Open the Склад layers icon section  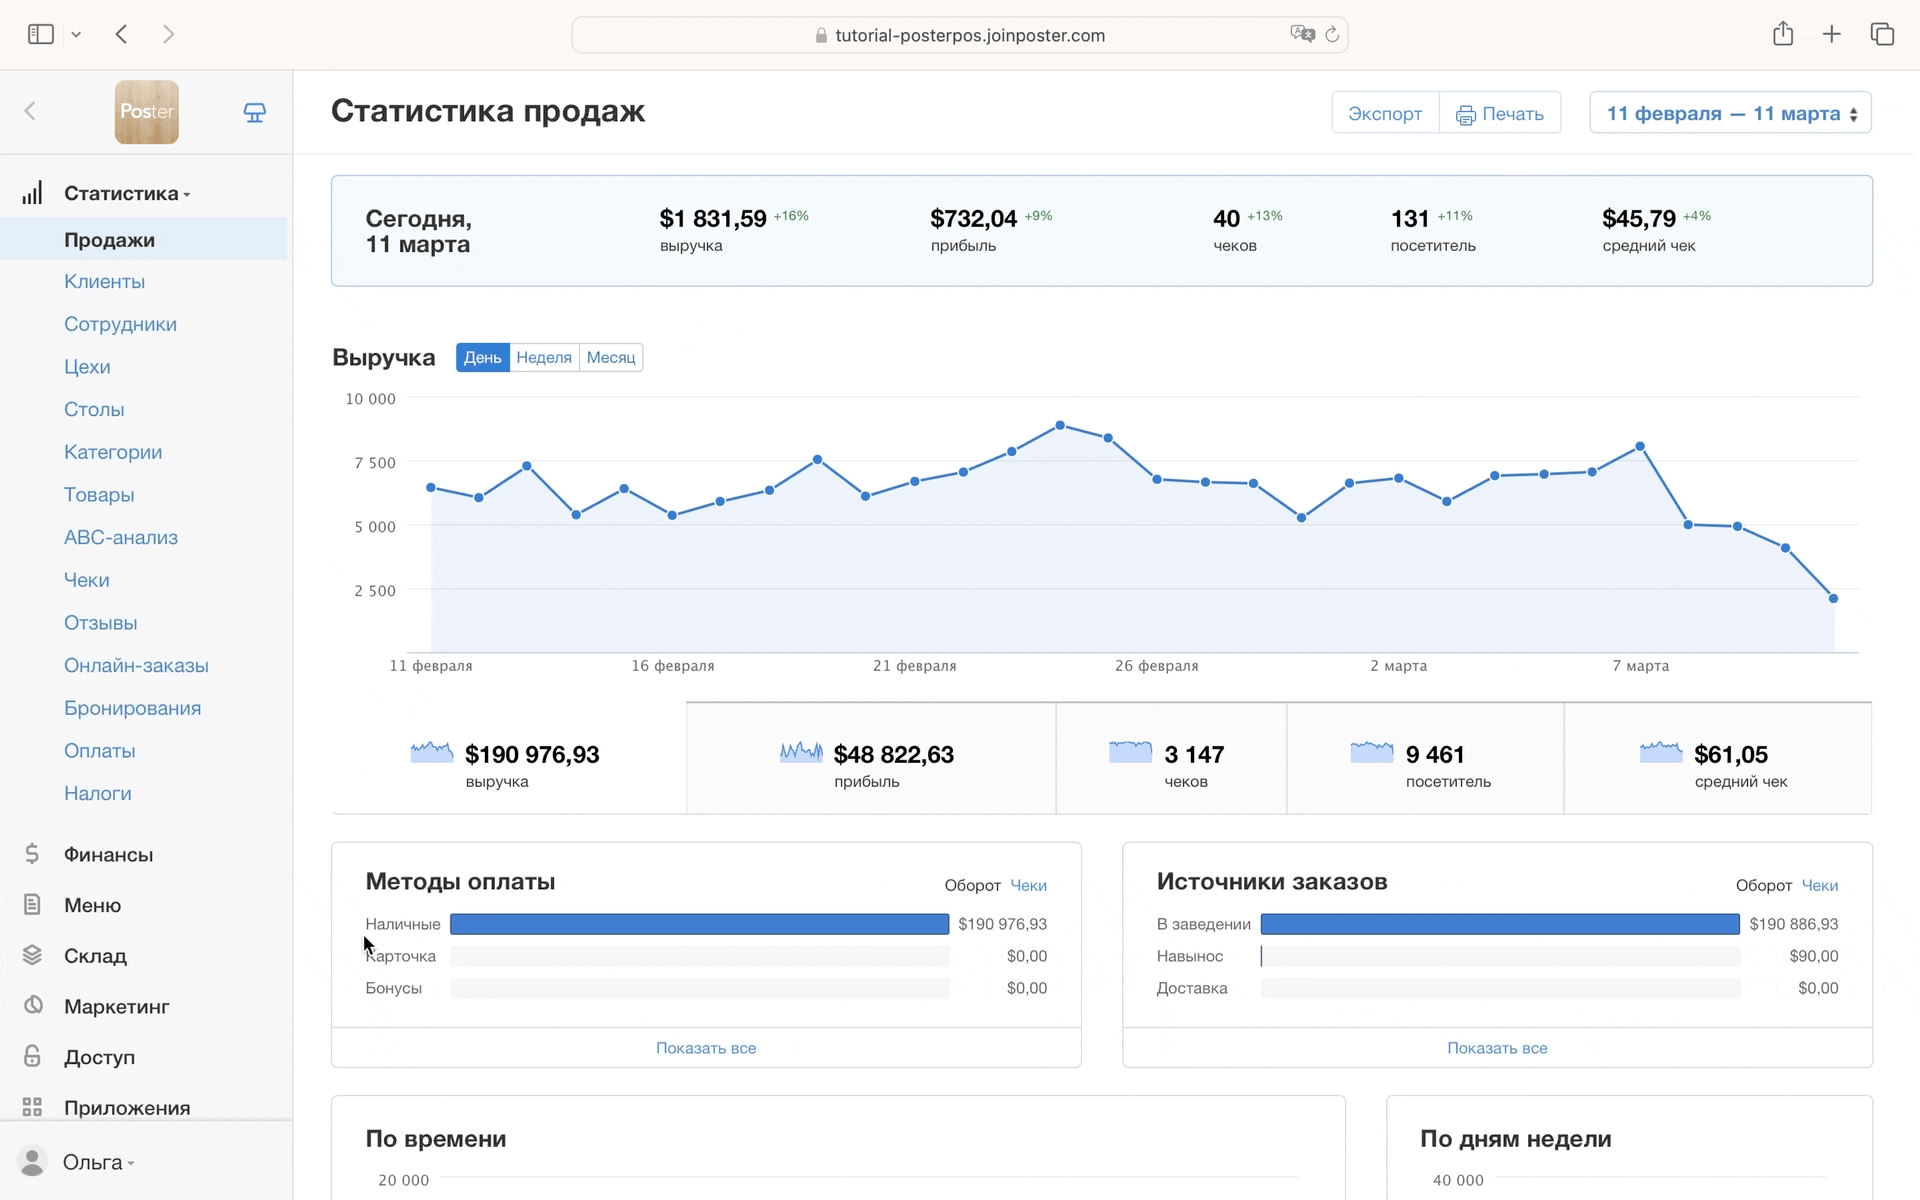(x=32, y=955)
